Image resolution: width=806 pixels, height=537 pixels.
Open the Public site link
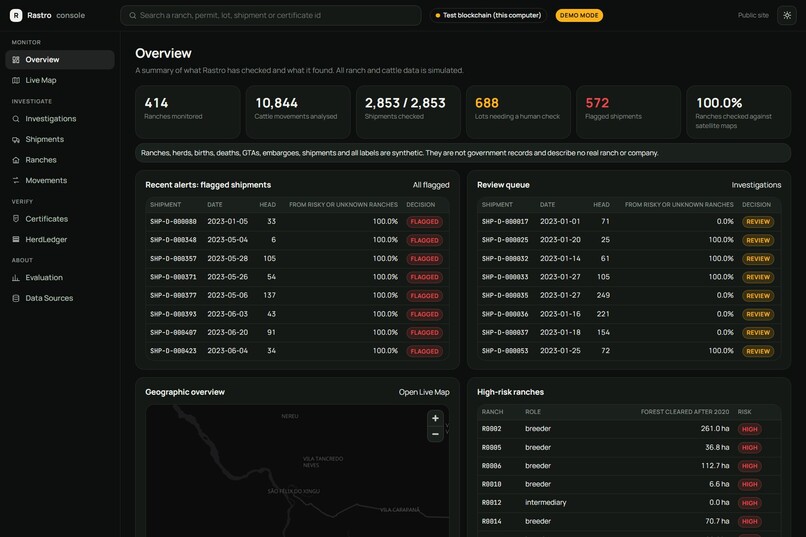[x=753, y=15]
